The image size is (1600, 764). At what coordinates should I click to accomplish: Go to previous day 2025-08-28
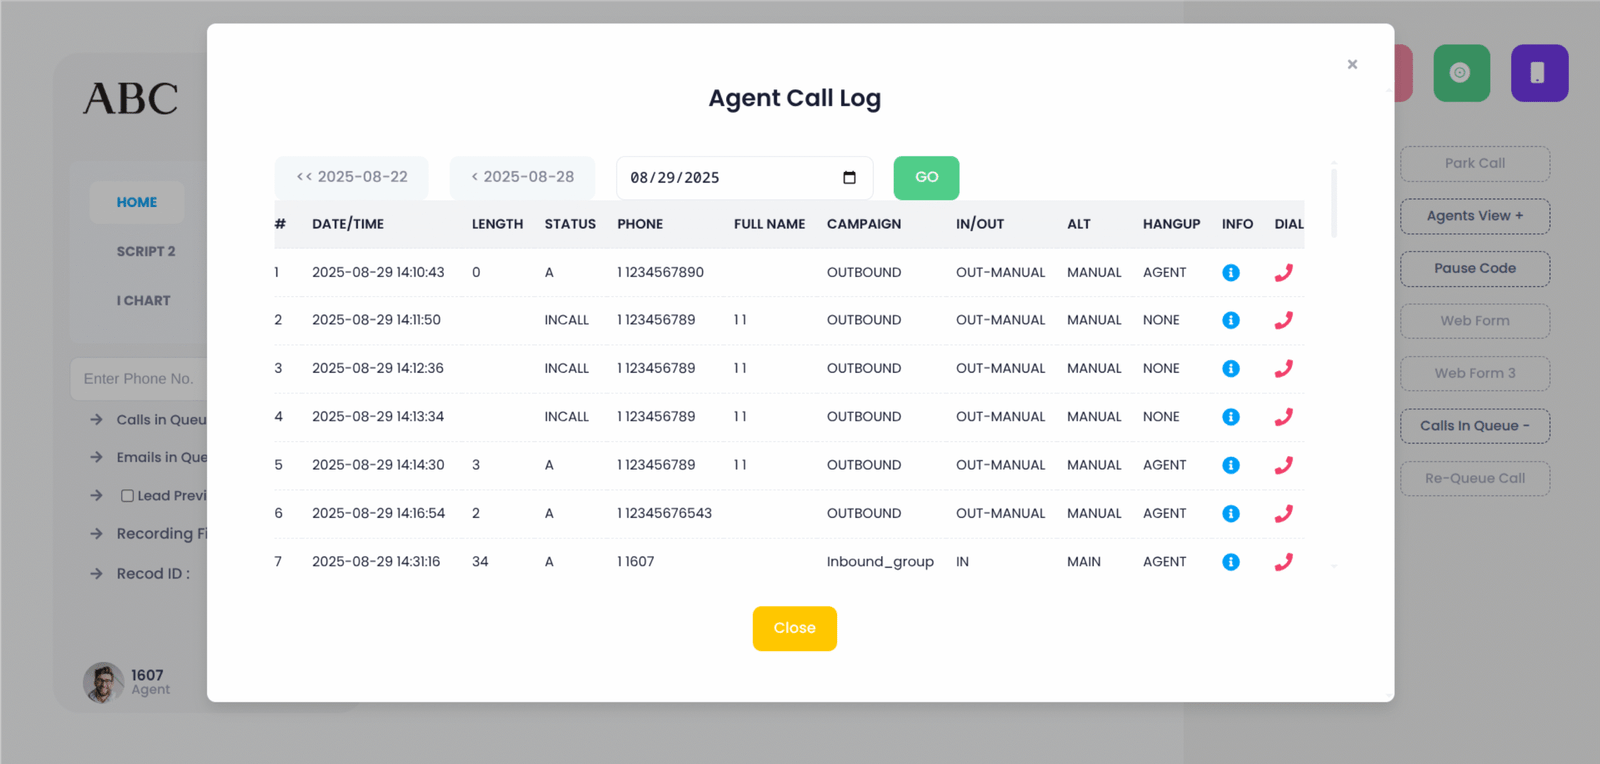point(522,177)
